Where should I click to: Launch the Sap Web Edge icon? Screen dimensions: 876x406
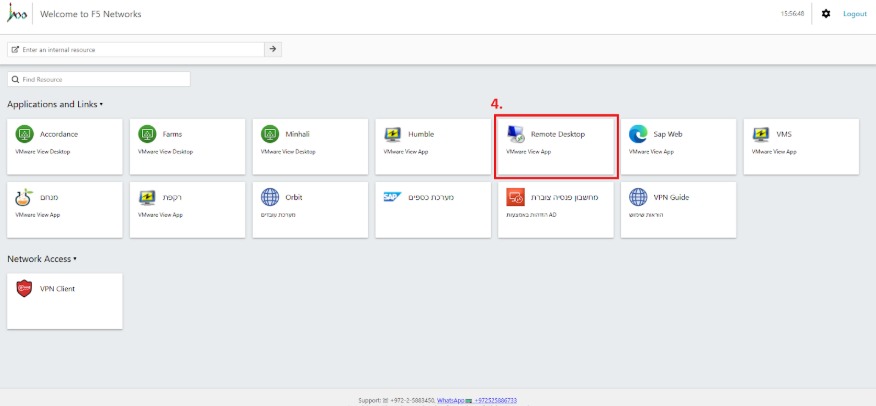coord(638,134)
